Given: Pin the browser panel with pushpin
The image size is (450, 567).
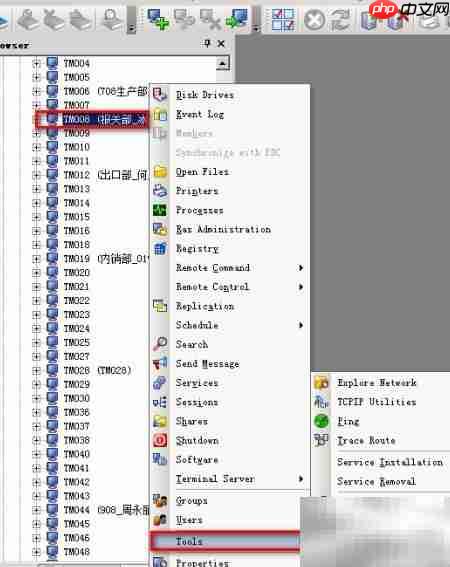Looking at the screenshot, I should click(x=207, y=44).
